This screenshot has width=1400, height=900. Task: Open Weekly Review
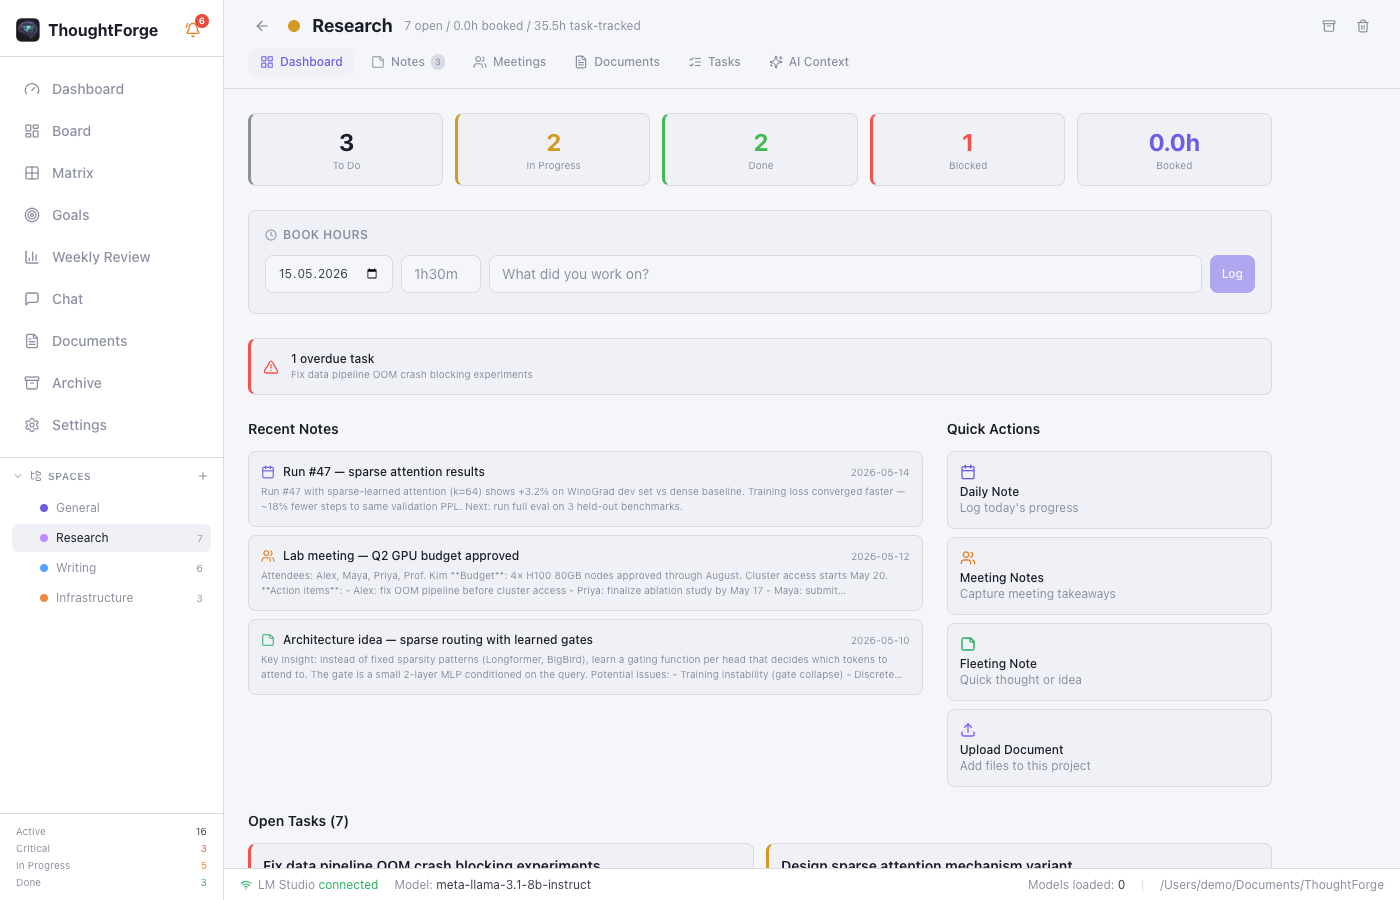[112, 257]
